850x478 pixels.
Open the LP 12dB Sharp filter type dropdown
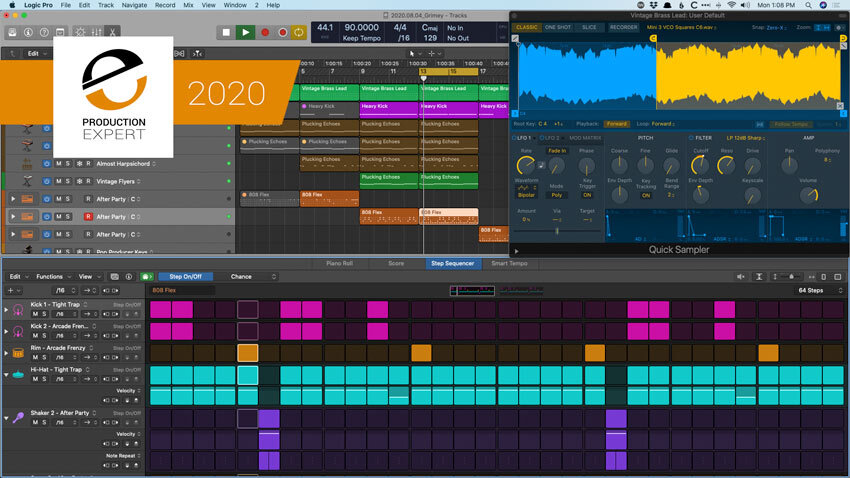(745, 138)
